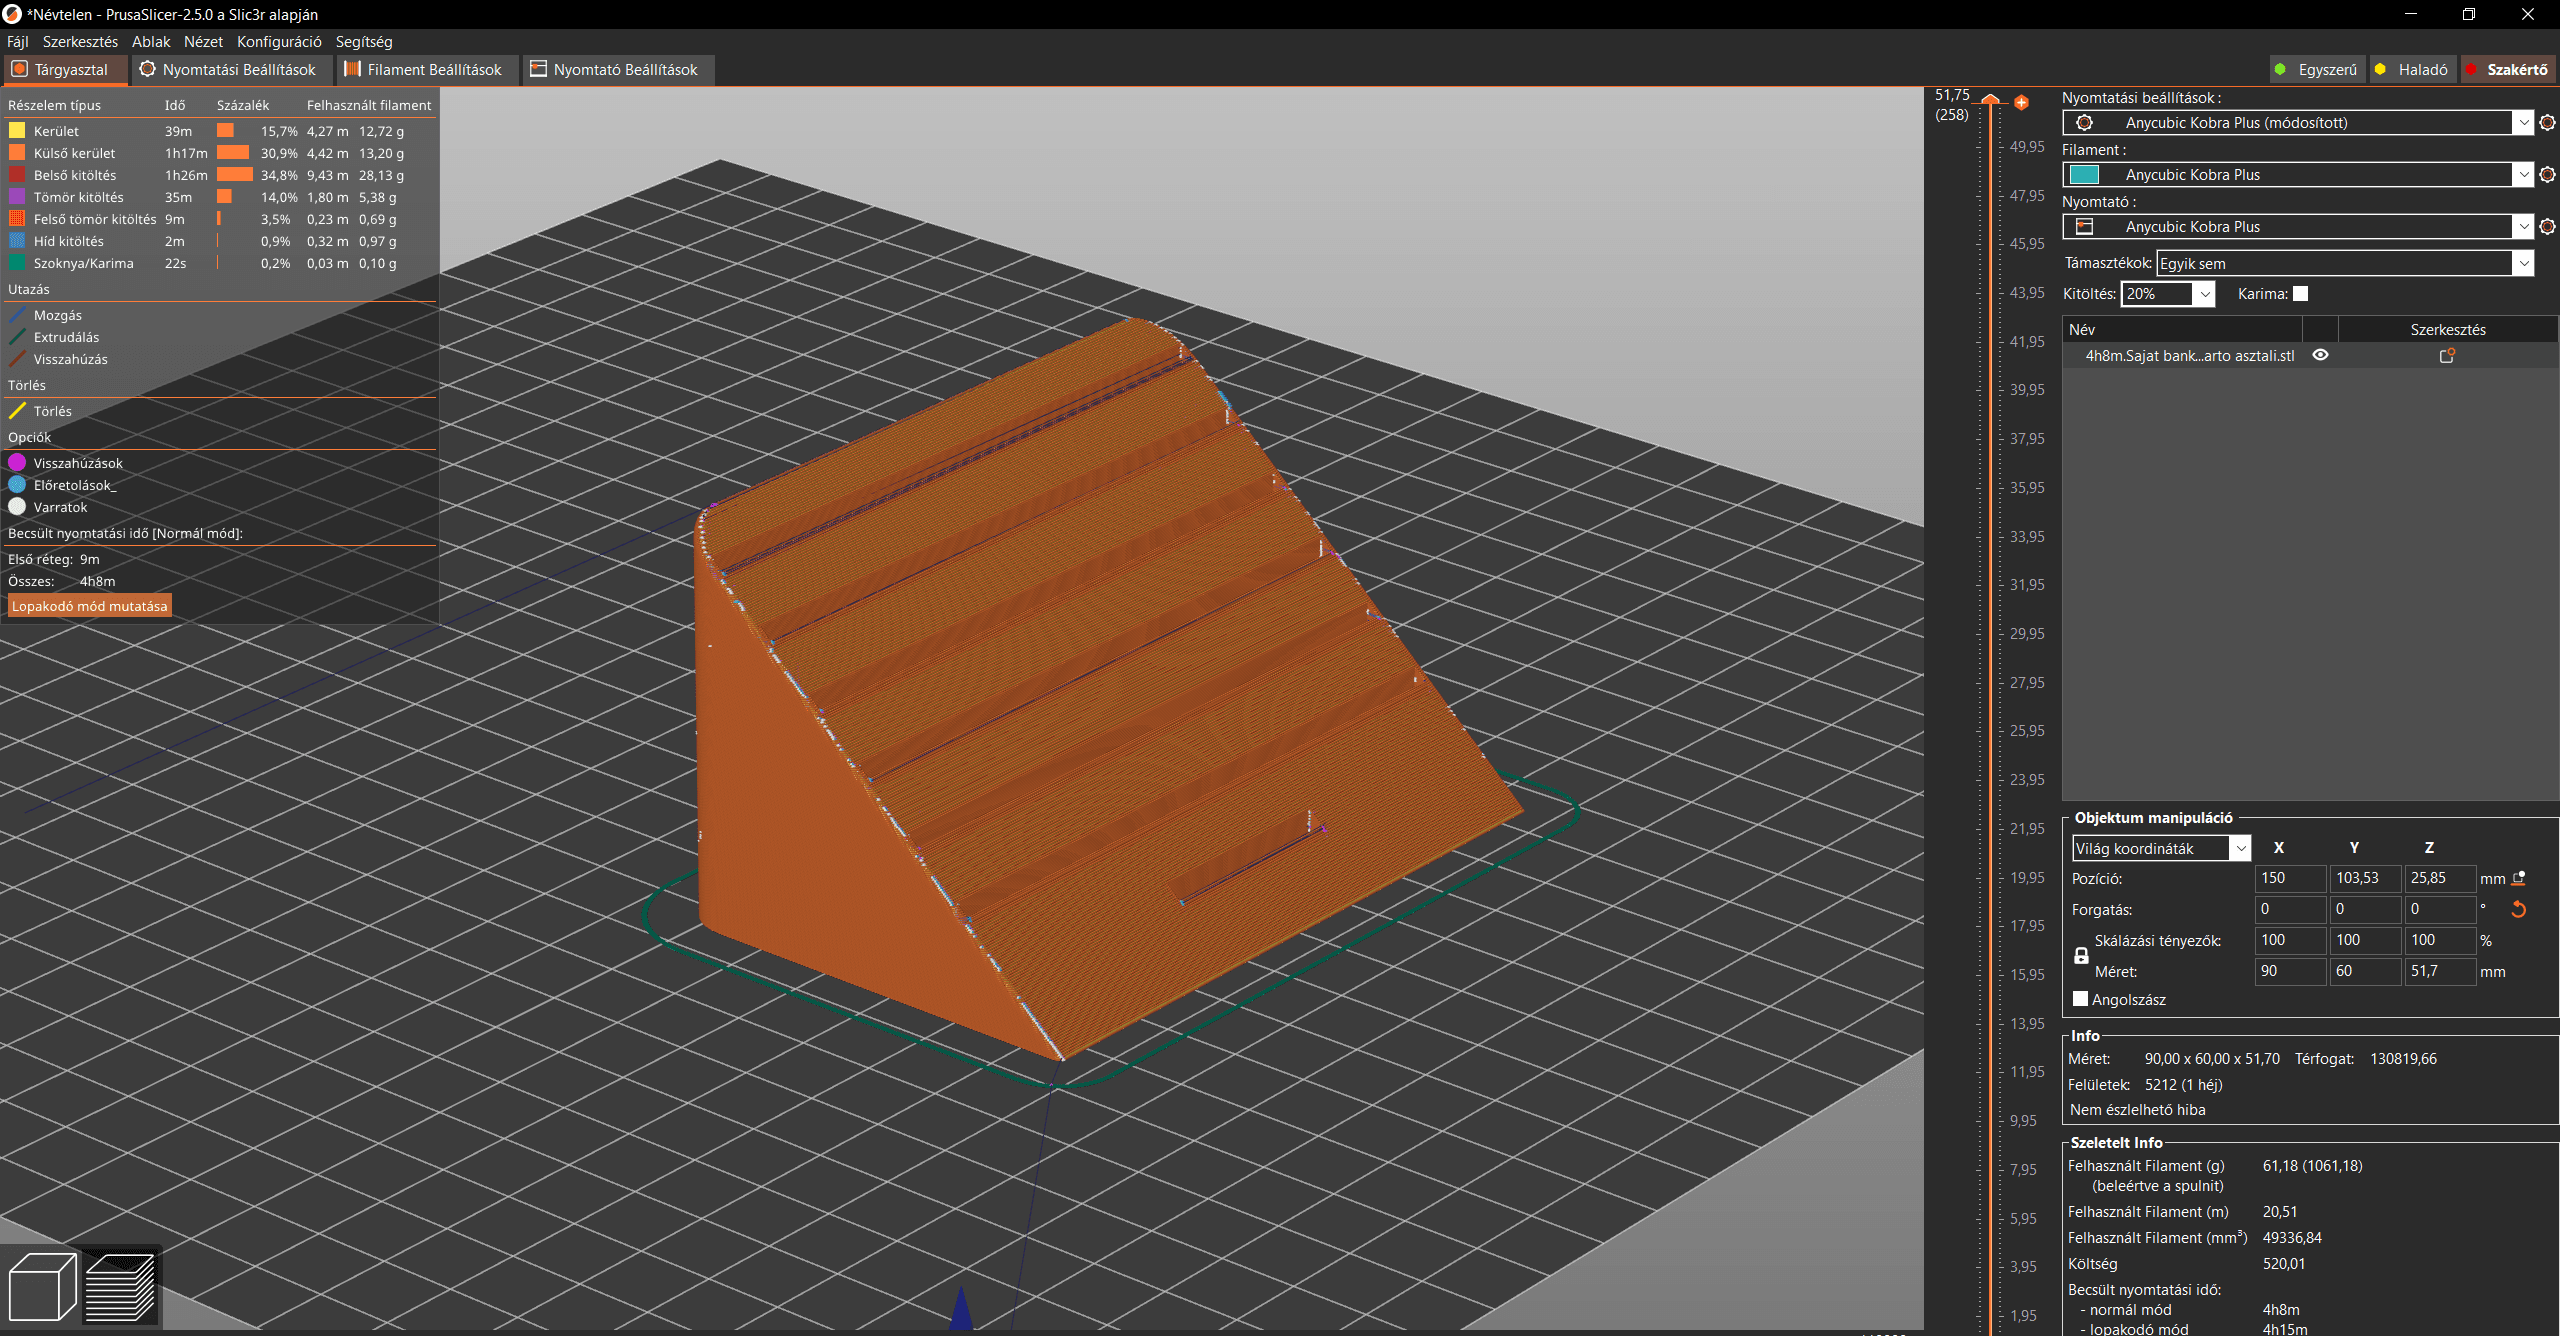Toggle the scale lock icon
The width and height of the screenshot is (2560, 1336).
(2081, 956)
